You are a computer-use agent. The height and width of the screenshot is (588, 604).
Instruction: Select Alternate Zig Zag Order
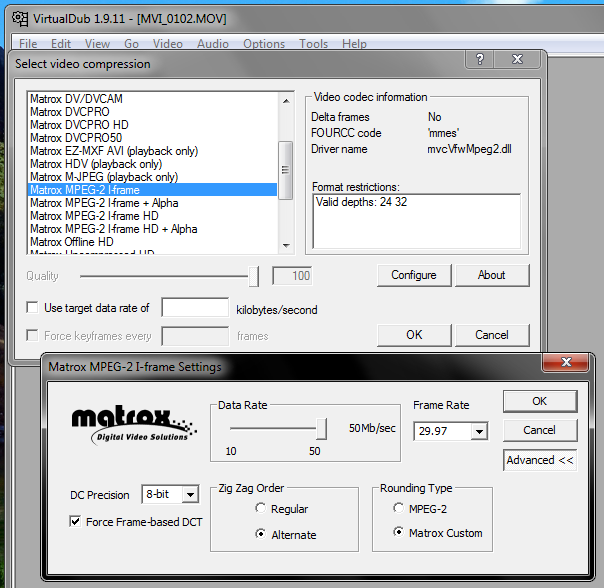(260, 534)
